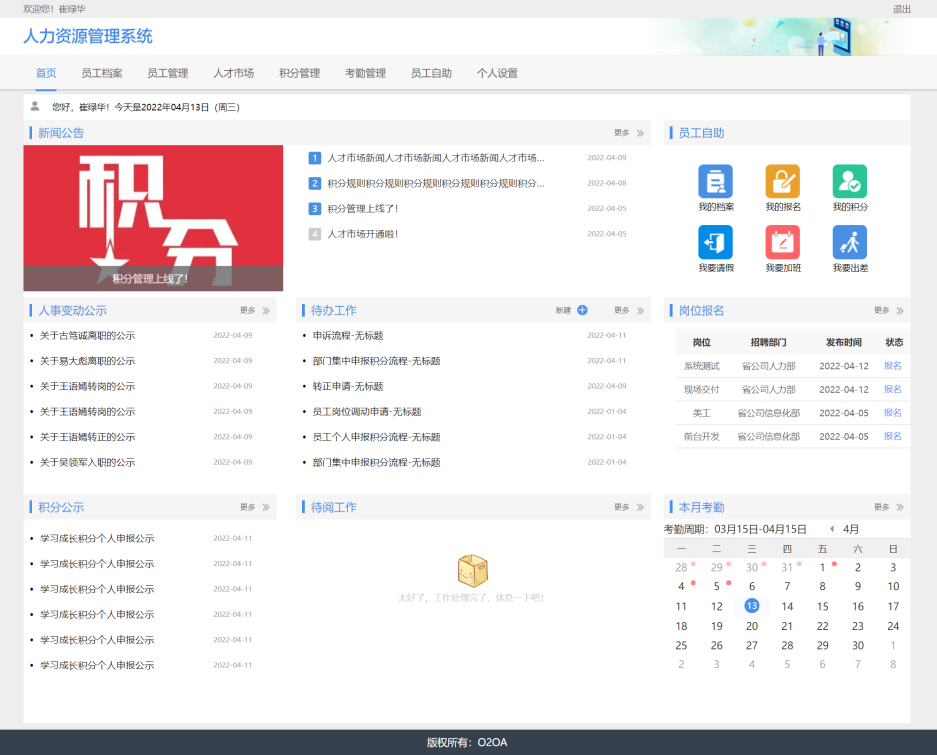Switch to the 员工档案 tab
This screenshot has width=937, height=755.
(102, 73)
